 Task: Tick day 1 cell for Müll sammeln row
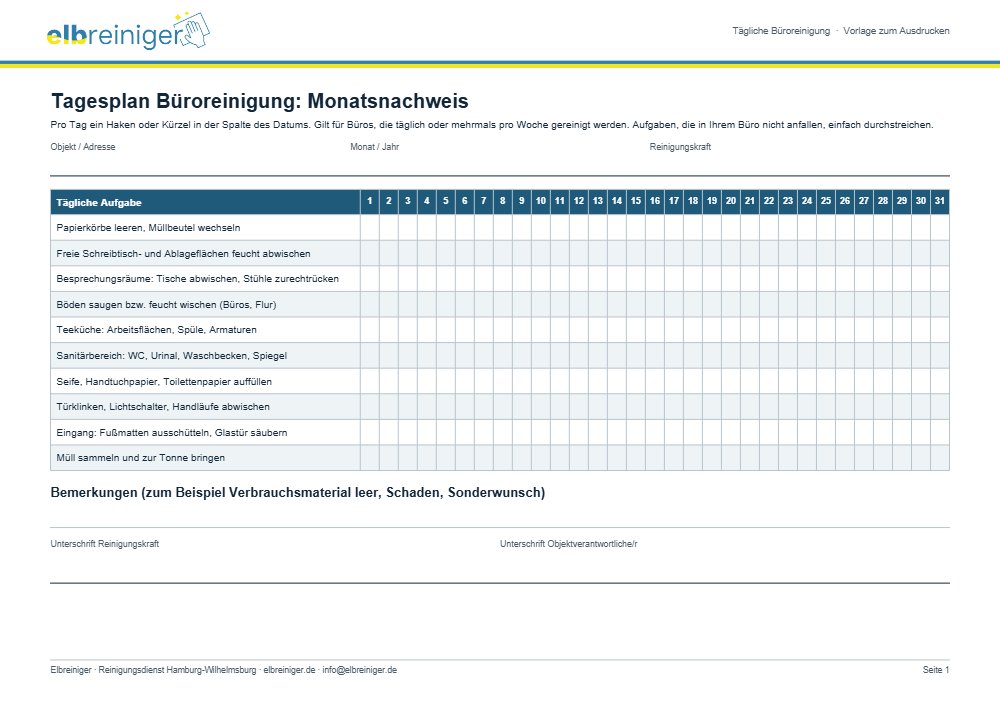coord(370,458)
